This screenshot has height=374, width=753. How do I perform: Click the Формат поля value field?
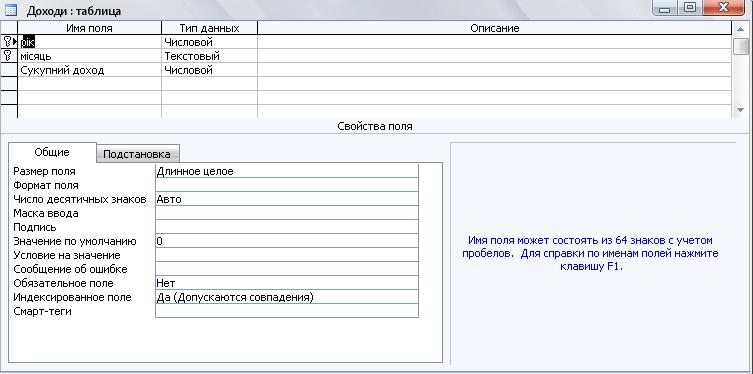[x=287, y=185]
